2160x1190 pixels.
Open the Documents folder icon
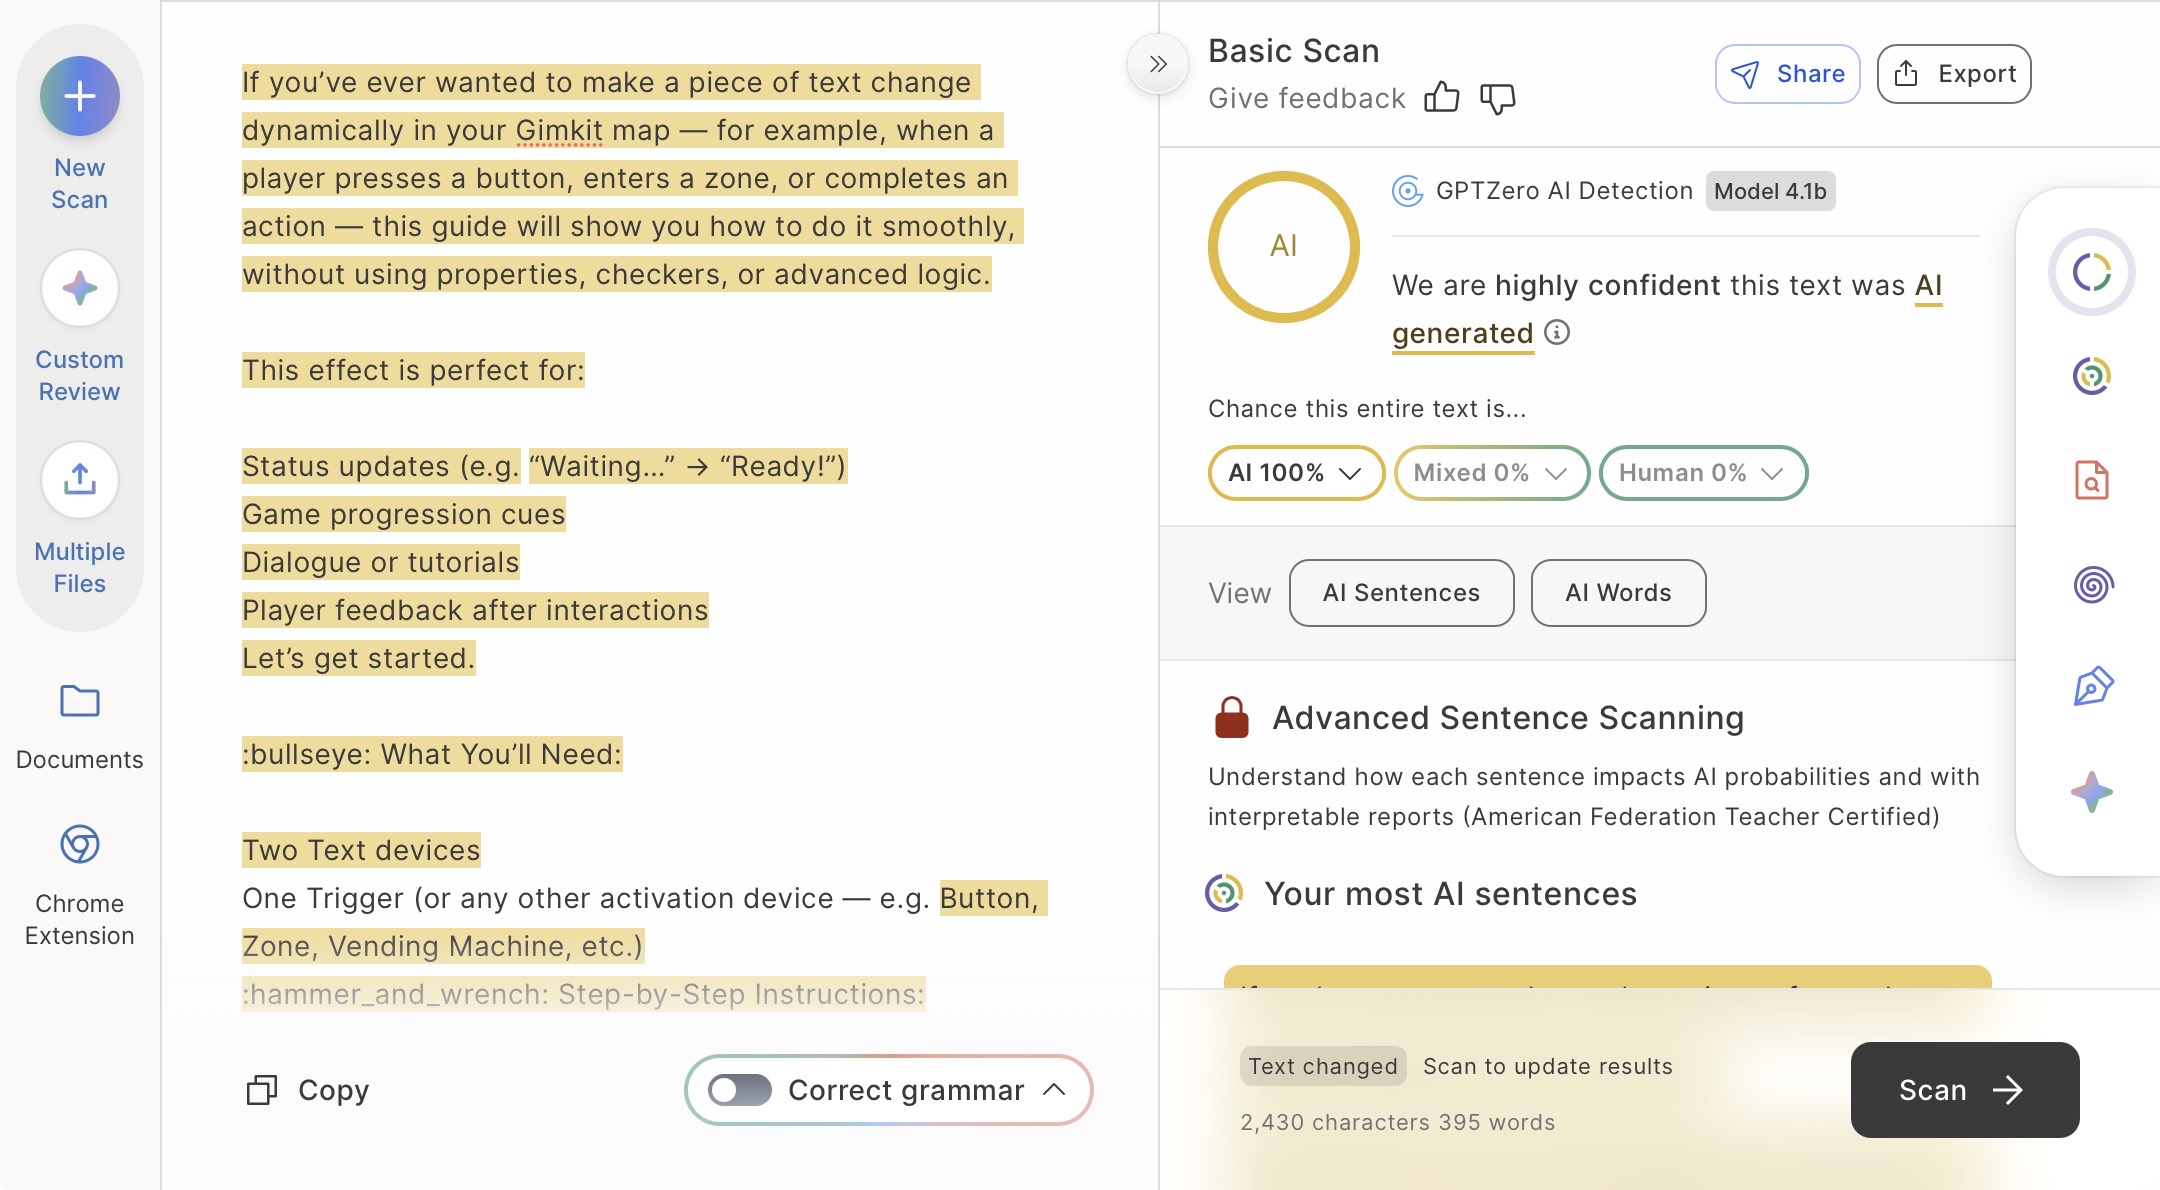tap(80, 701)
